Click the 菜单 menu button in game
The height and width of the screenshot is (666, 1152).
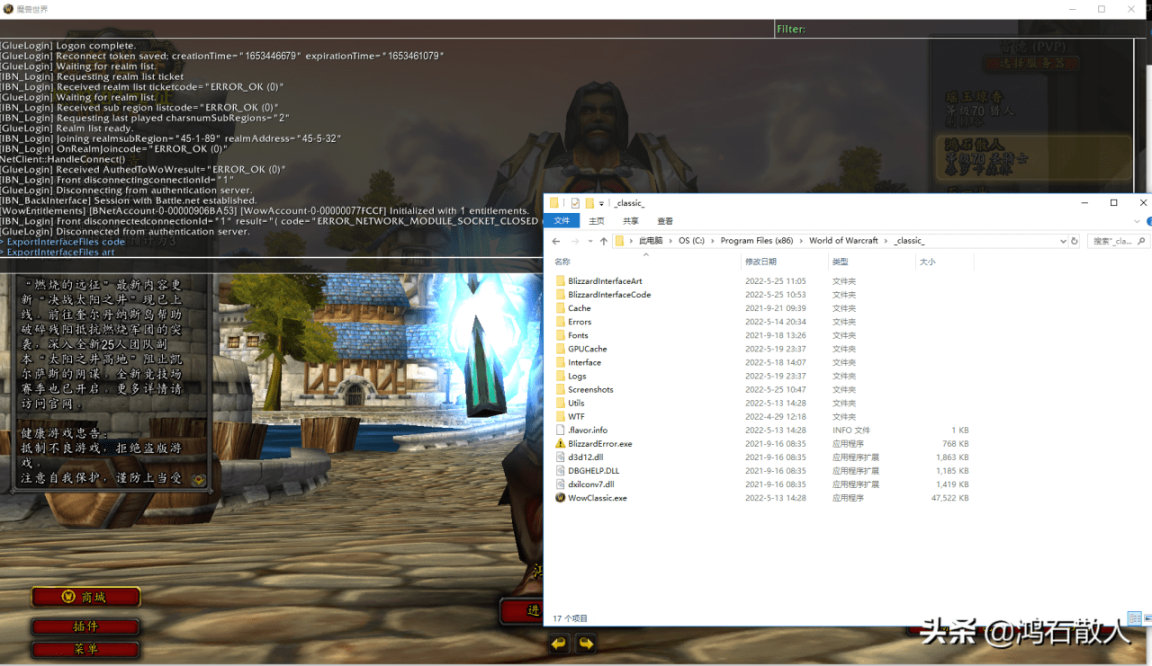(86, 649)
